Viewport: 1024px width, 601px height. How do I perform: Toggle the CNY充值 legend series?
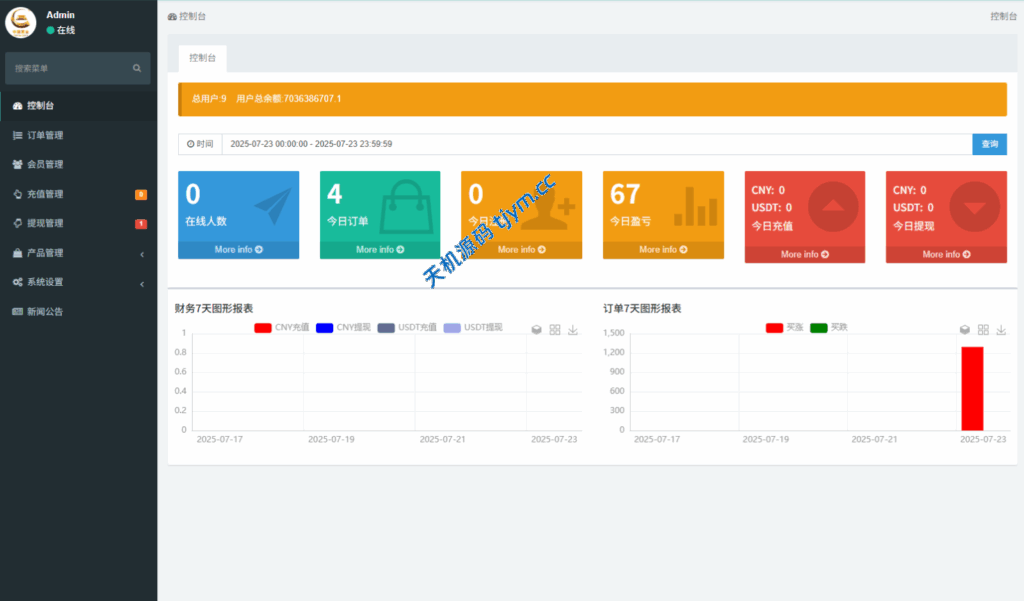pyautogui.click(x=282, y=327)
